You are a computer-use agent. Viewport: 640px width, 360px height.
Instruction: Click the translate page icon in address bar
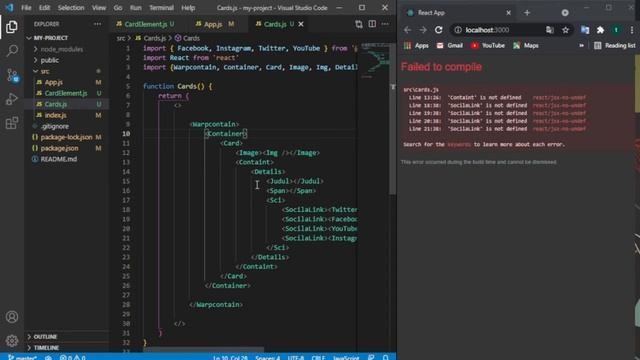[550, 30]
